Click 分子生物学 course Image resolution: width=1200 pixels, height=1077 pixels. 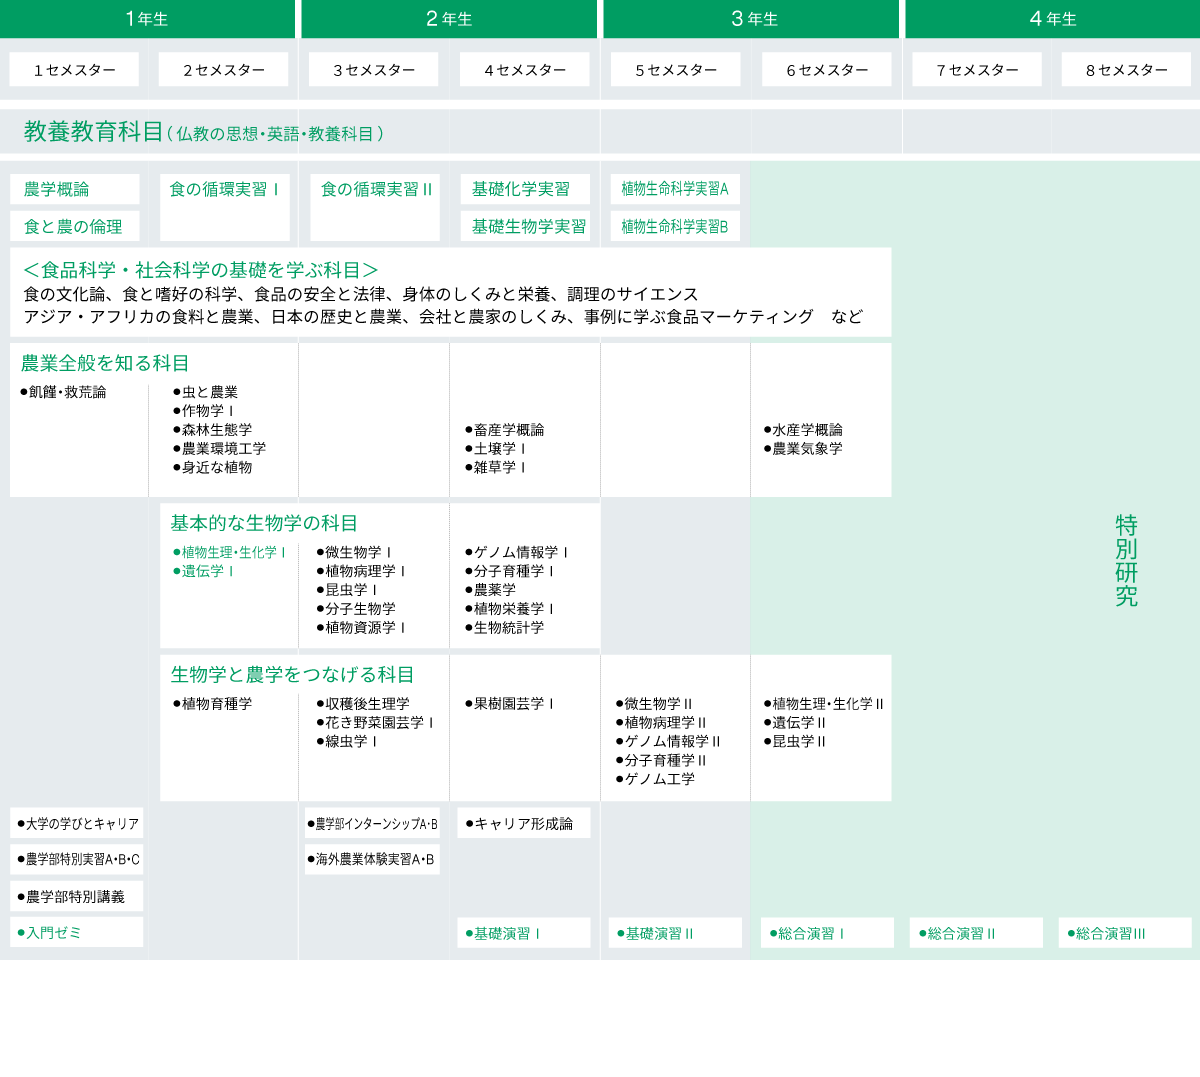[356, 609]
